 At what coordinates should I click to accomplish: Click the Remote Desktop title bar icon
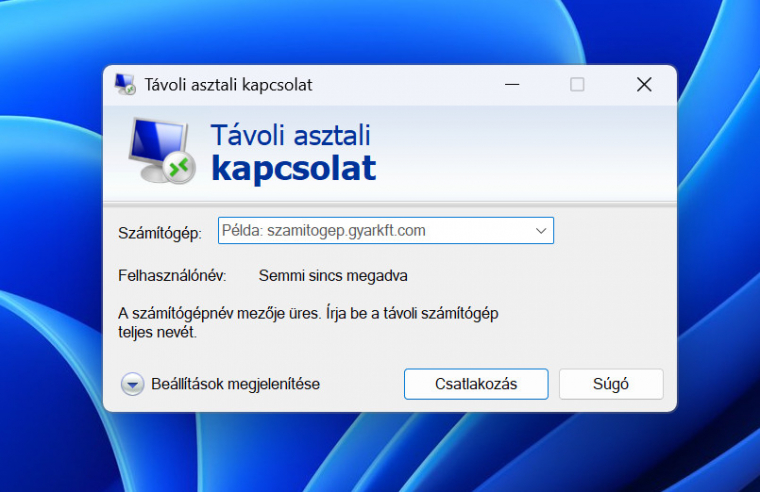tap(125, 85)
